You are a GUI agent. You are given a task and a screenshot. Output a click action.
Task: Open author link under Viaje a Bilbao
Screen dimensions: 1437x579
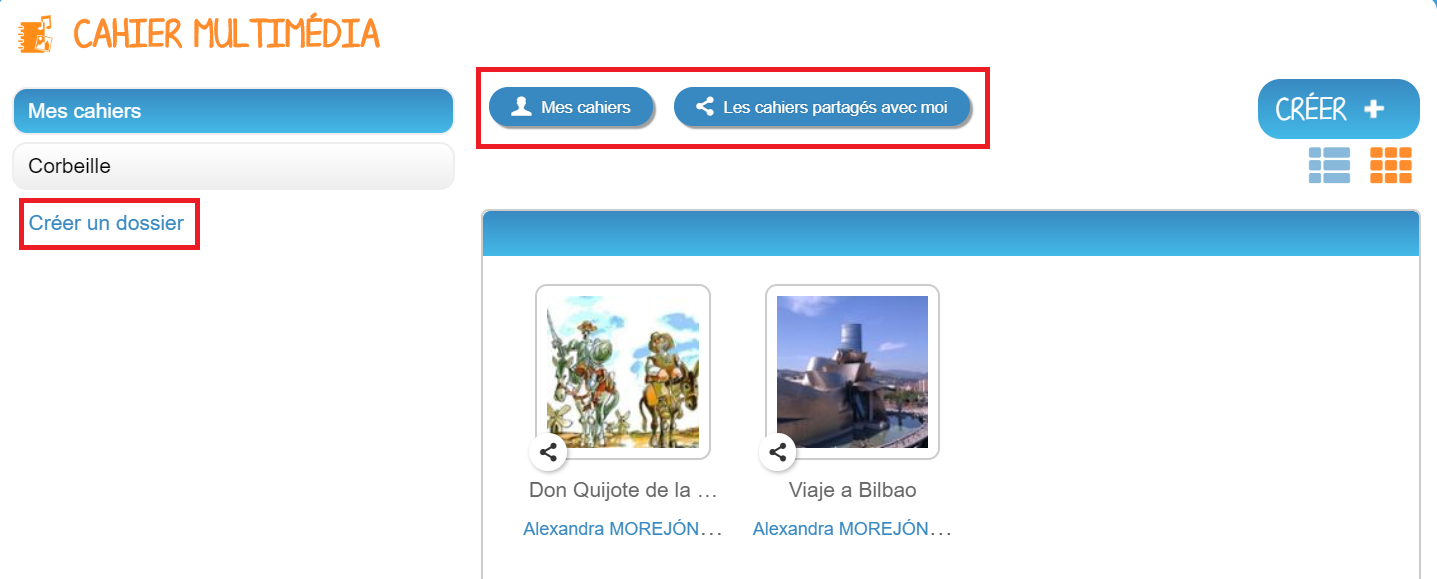[x=853, y=529]
